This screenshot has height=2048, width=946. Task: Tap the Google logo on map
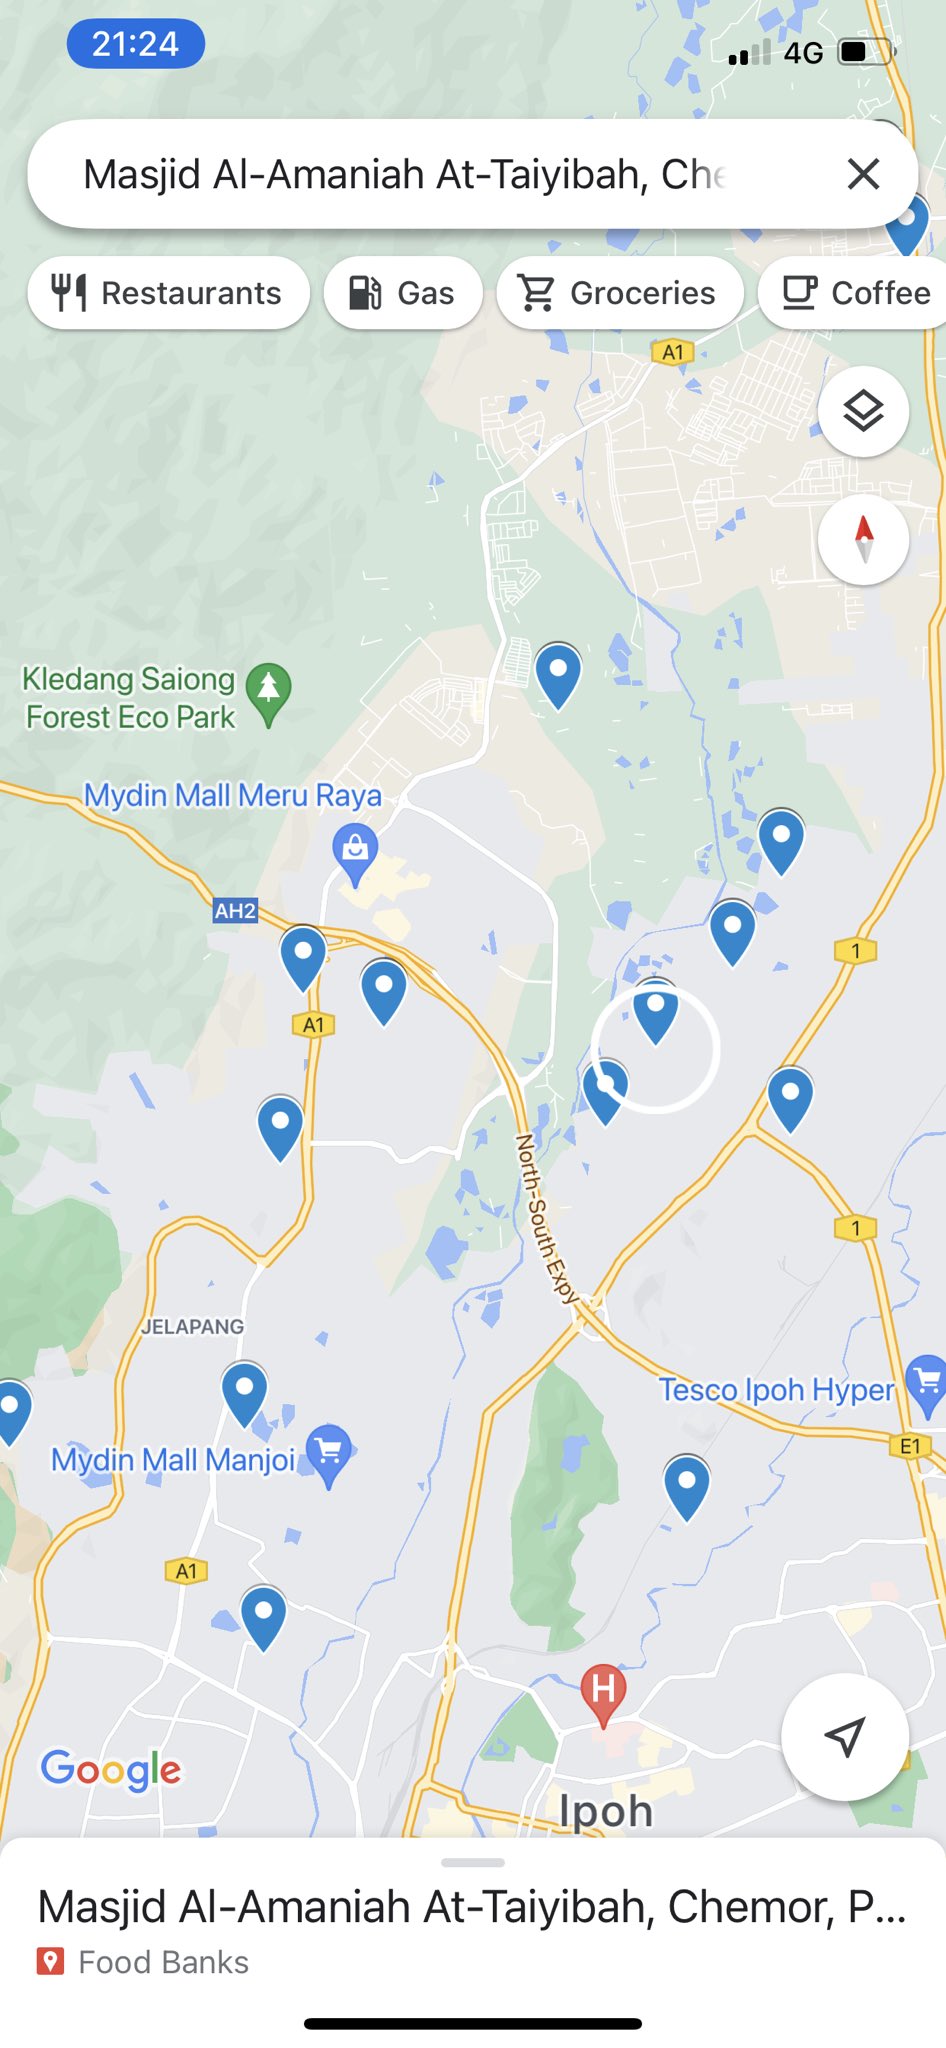[x=111, y=1770]
